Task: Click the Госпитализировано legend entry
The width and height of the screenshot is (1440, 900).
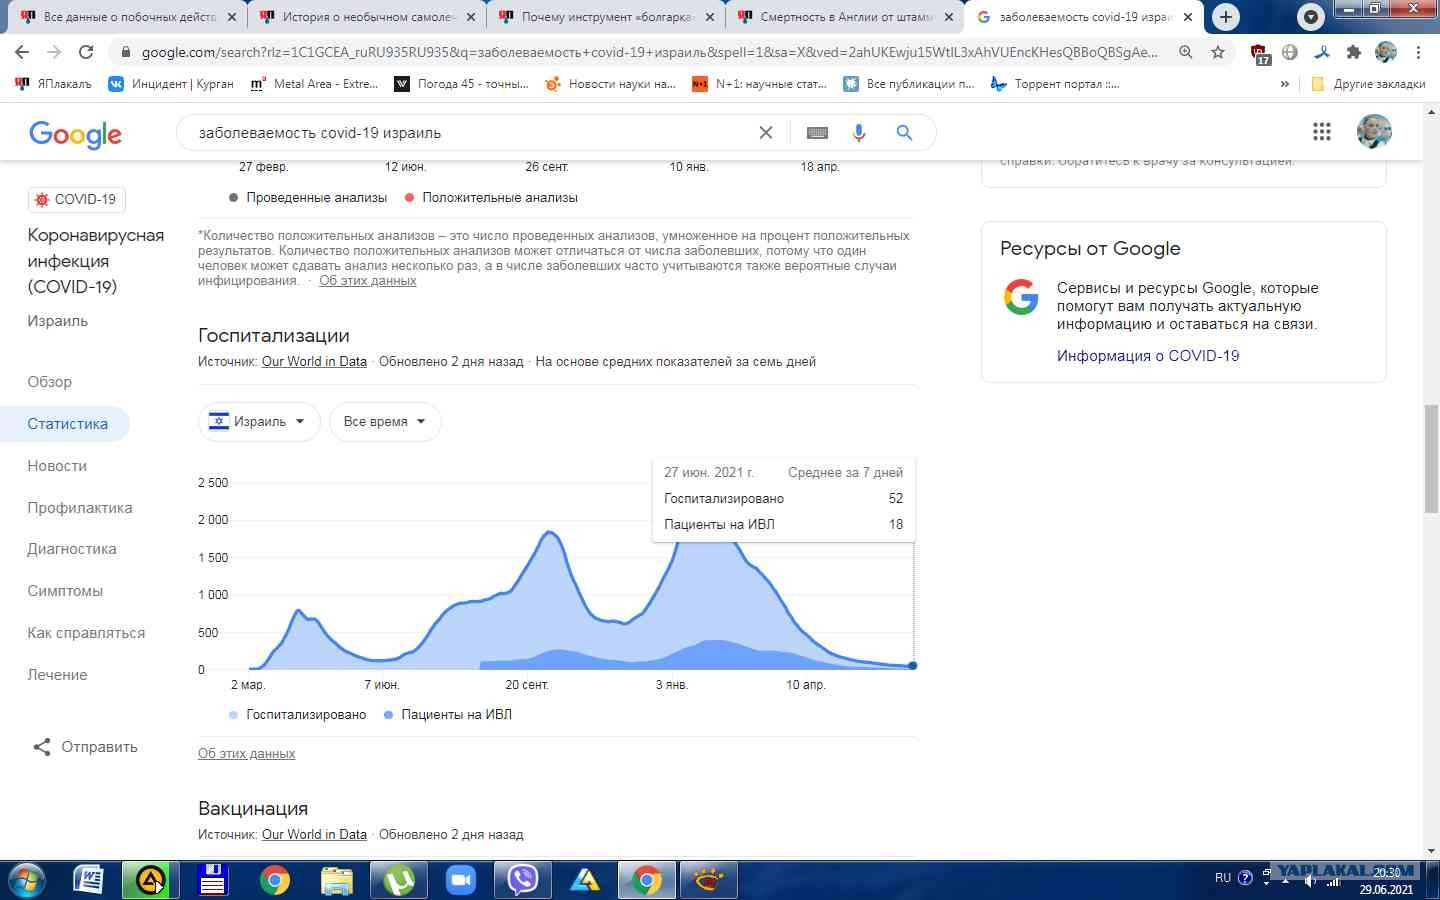Action: pos(298,714)
